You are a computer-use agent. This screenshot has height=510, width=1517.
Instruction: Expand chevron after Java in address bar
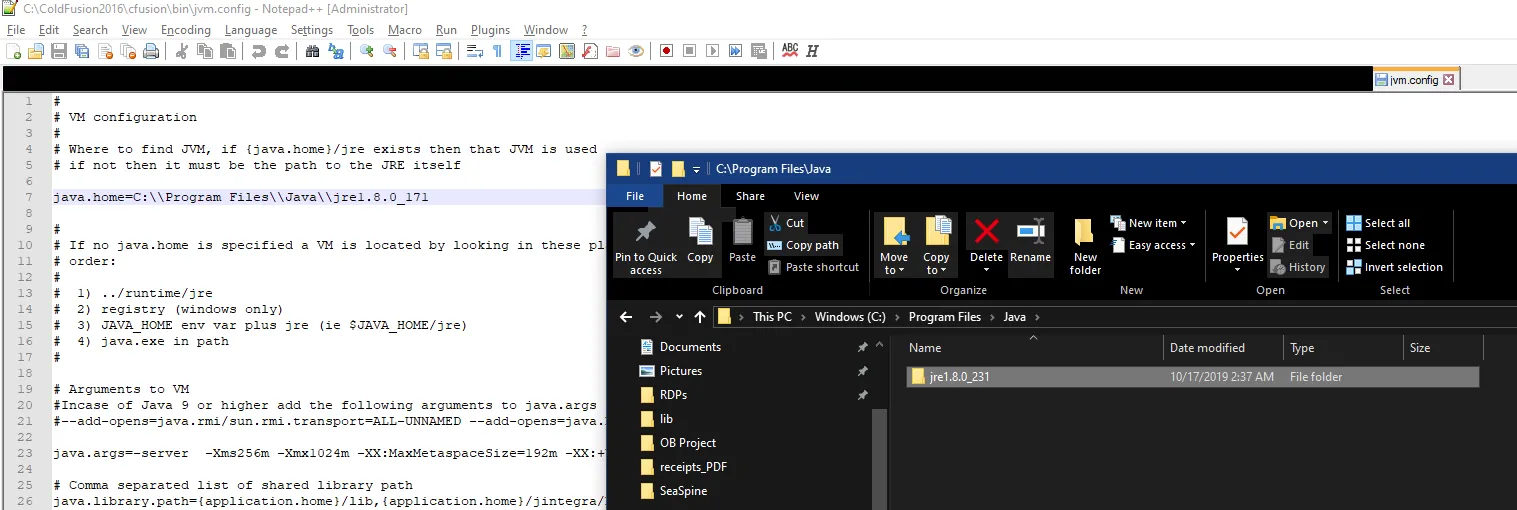coord(1037,317)
